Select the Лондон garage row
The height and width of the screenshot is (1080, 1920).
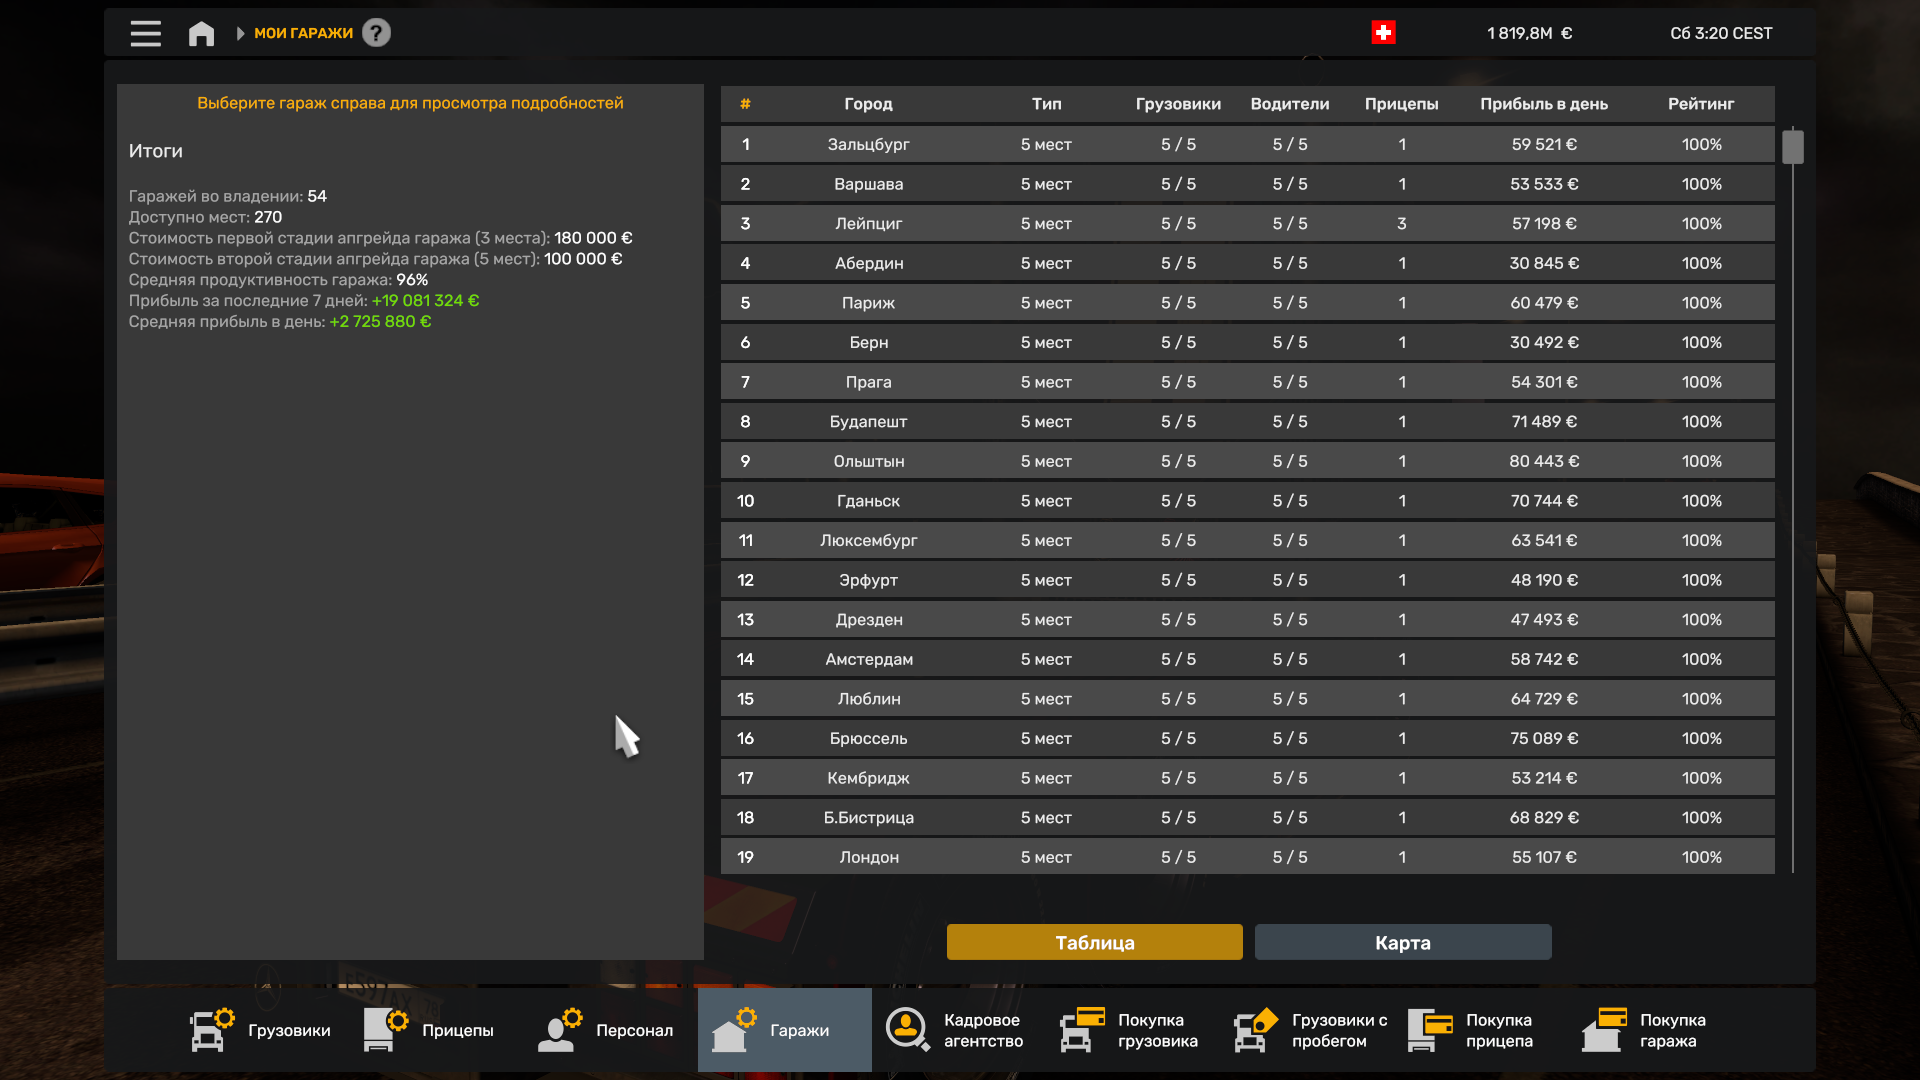pos(1247,857)
